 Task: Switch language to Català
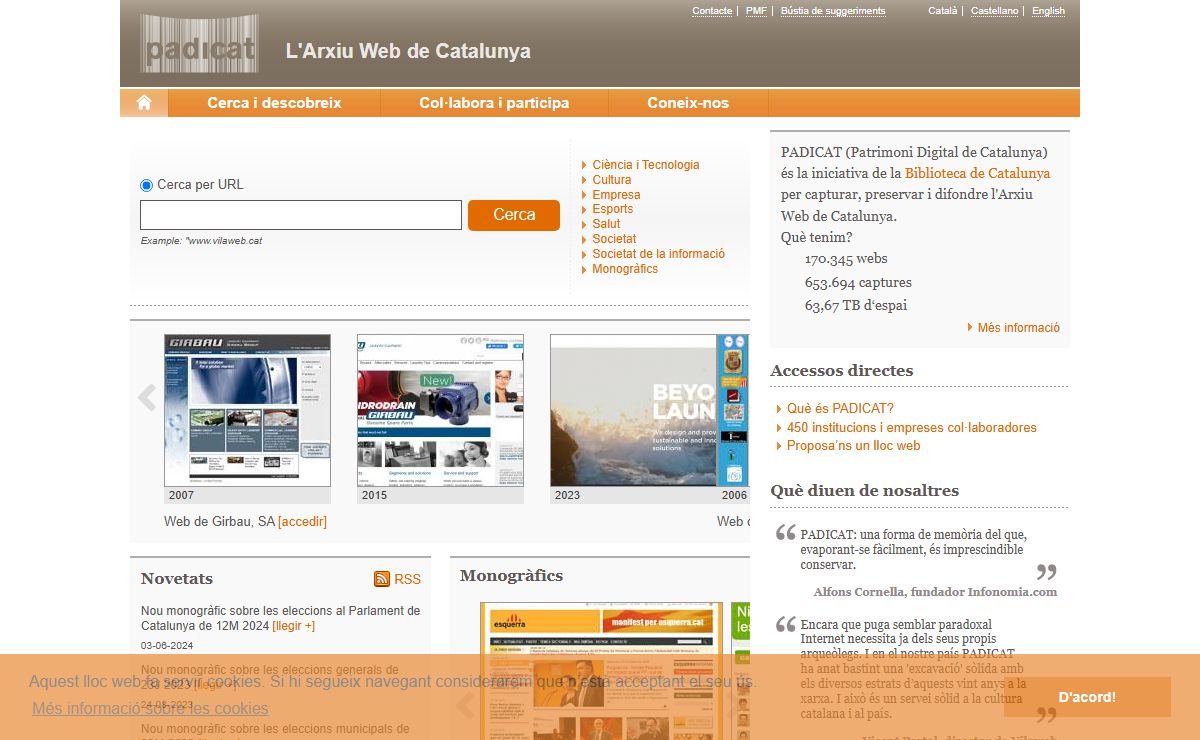(942, 11)
